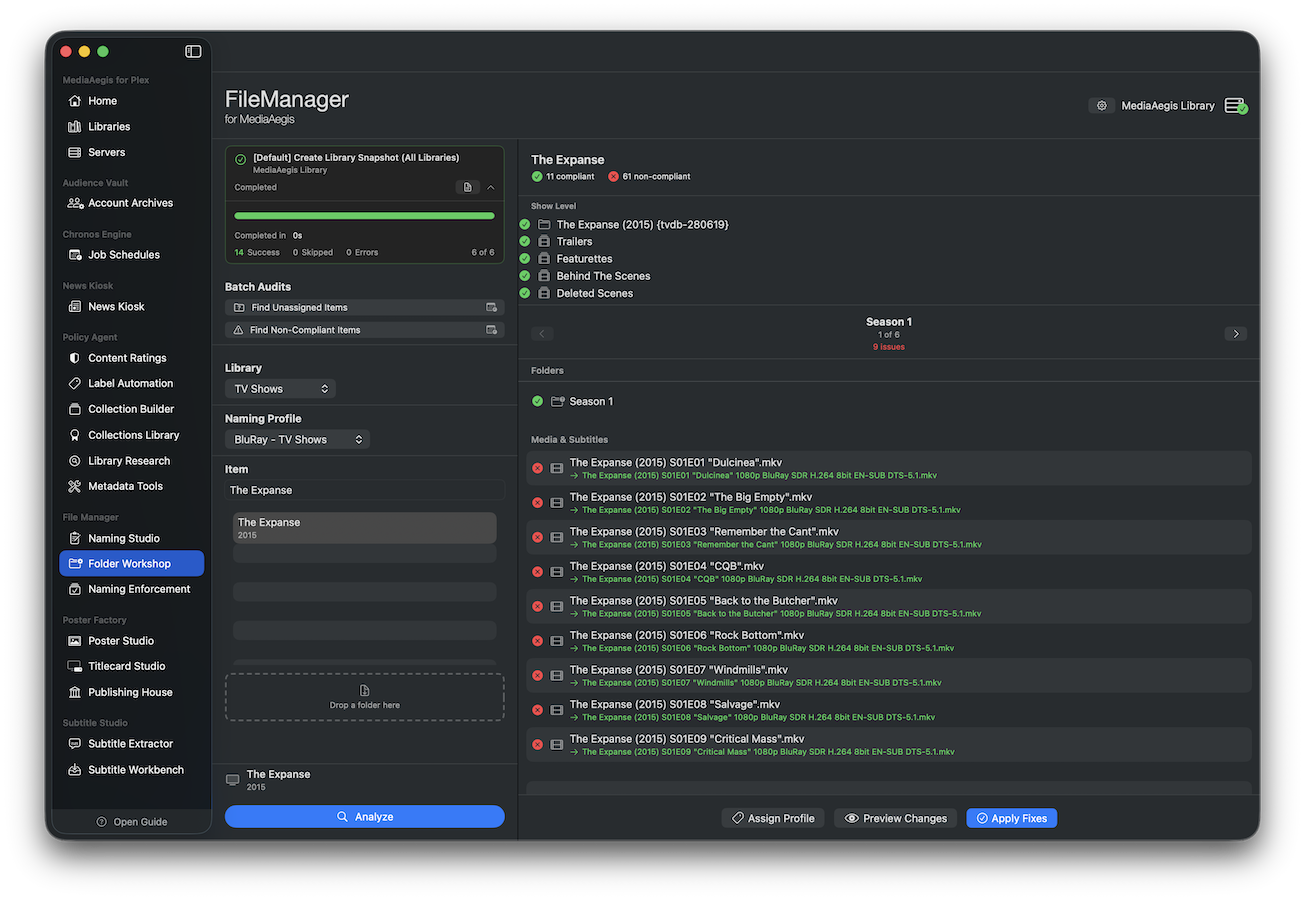
Task: Select S01E08 "Salvage".mkv row
Action: 889,710
